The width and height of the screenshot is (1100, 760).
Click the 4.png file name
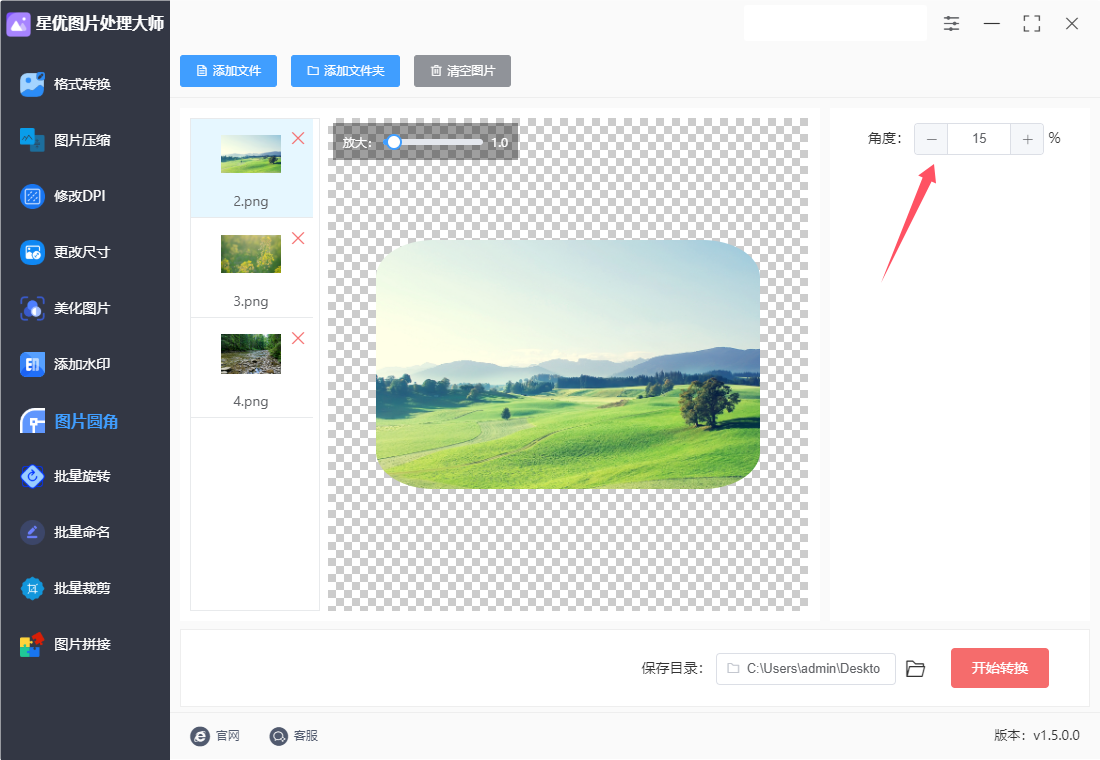click(251, 401)
